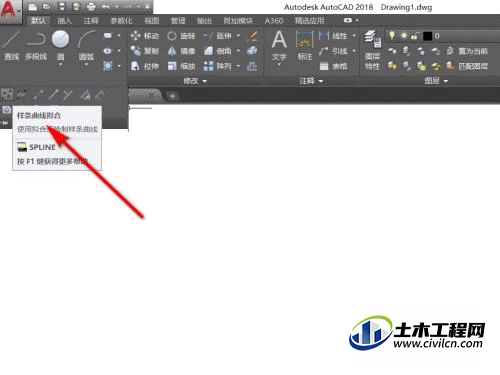This screenshot has width=500, height=375.
Task: Click the Erase tool icon
Action: [252, 36]
